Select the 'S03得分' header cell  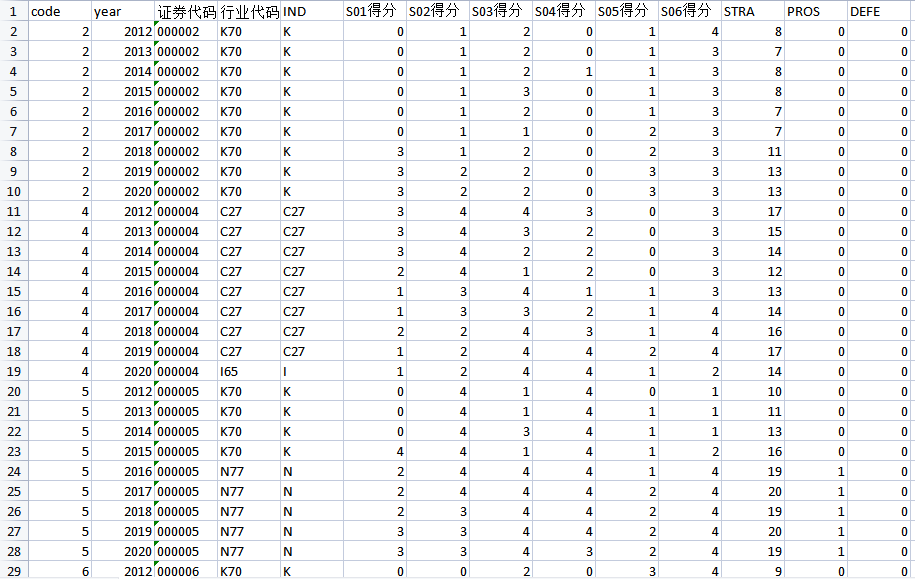(x=501, y=11)
